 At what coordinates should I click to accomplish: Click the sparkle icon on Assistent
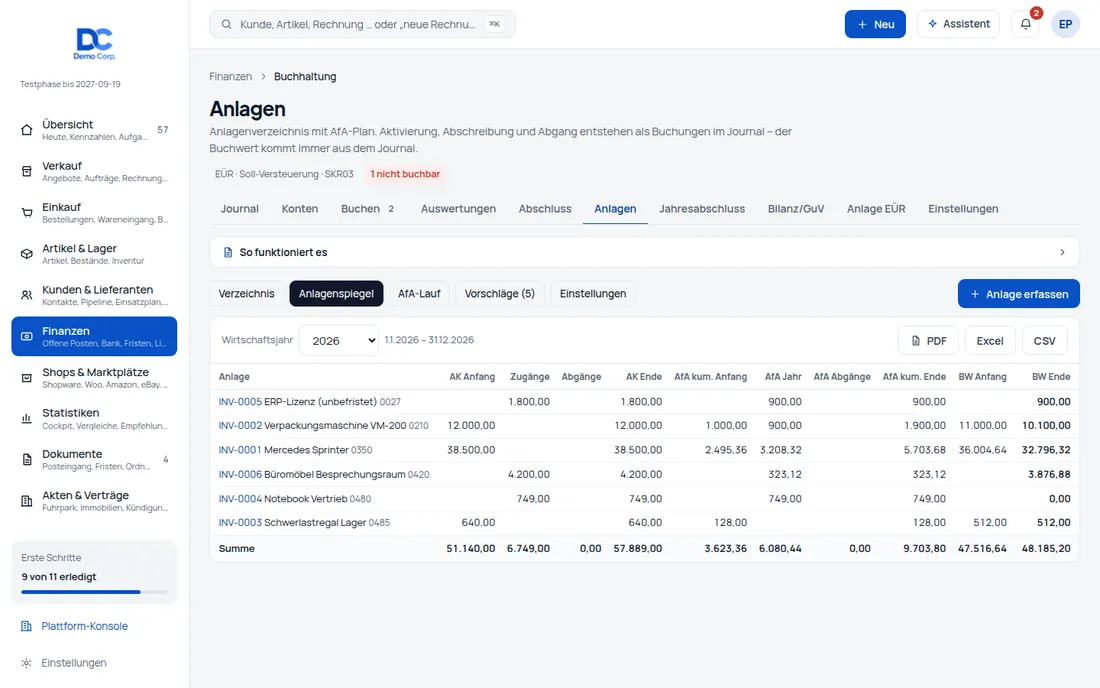click(x=932, y=24)
